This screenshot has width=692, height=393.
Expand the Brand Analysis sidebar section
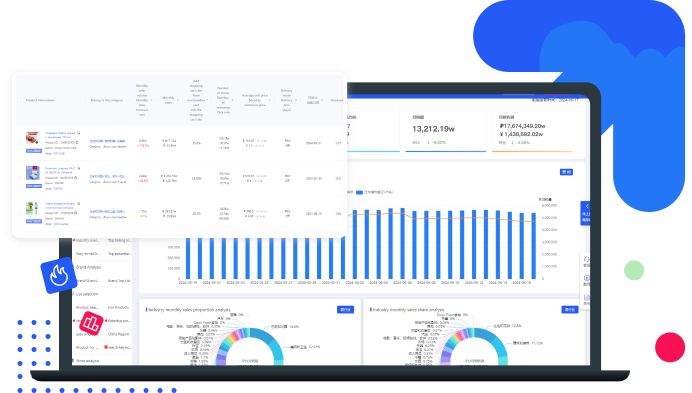(88, 267)
